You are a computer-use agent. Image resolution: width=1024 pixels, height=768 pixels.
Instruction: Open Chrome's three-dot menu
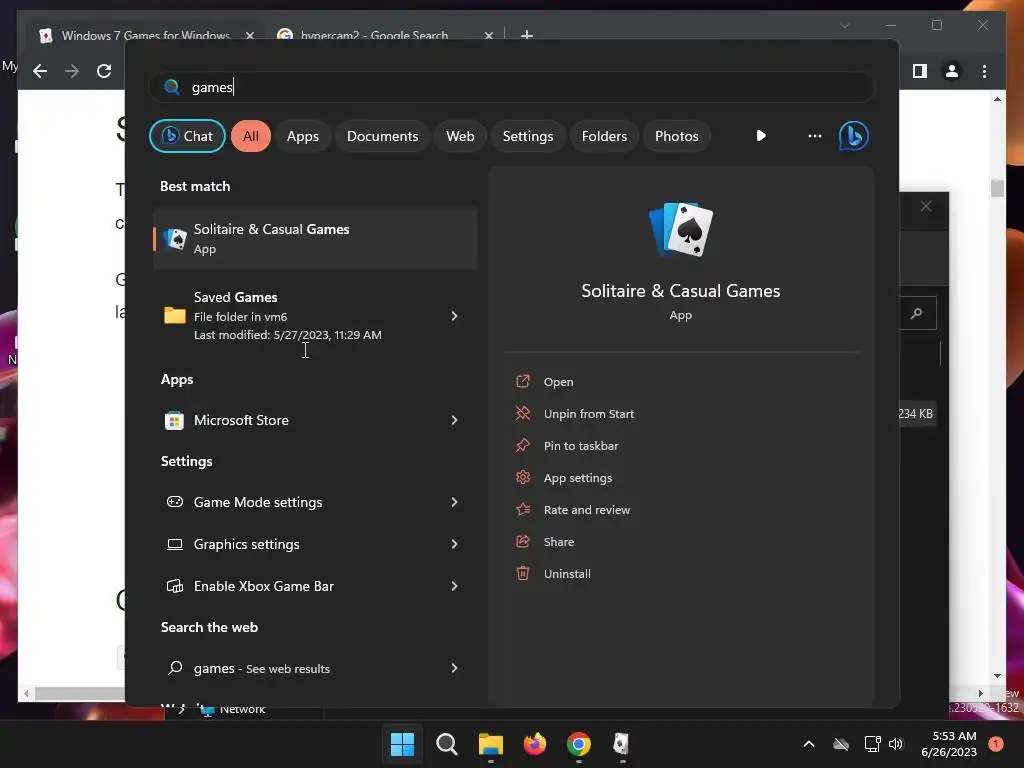coord(984,71)
